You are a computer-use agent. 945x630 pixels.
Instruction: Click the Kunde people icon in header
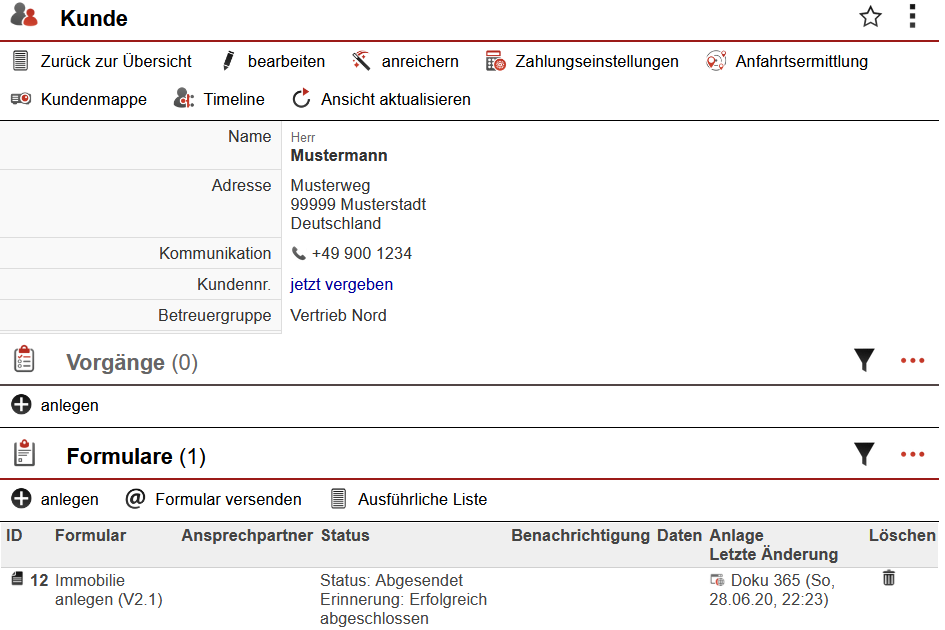click(x=25, y=16)
